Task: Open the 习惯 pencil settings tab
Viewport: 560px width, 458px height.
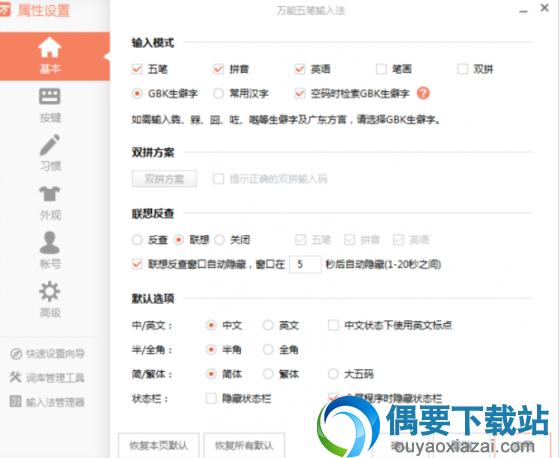Action: pos(50,154)
